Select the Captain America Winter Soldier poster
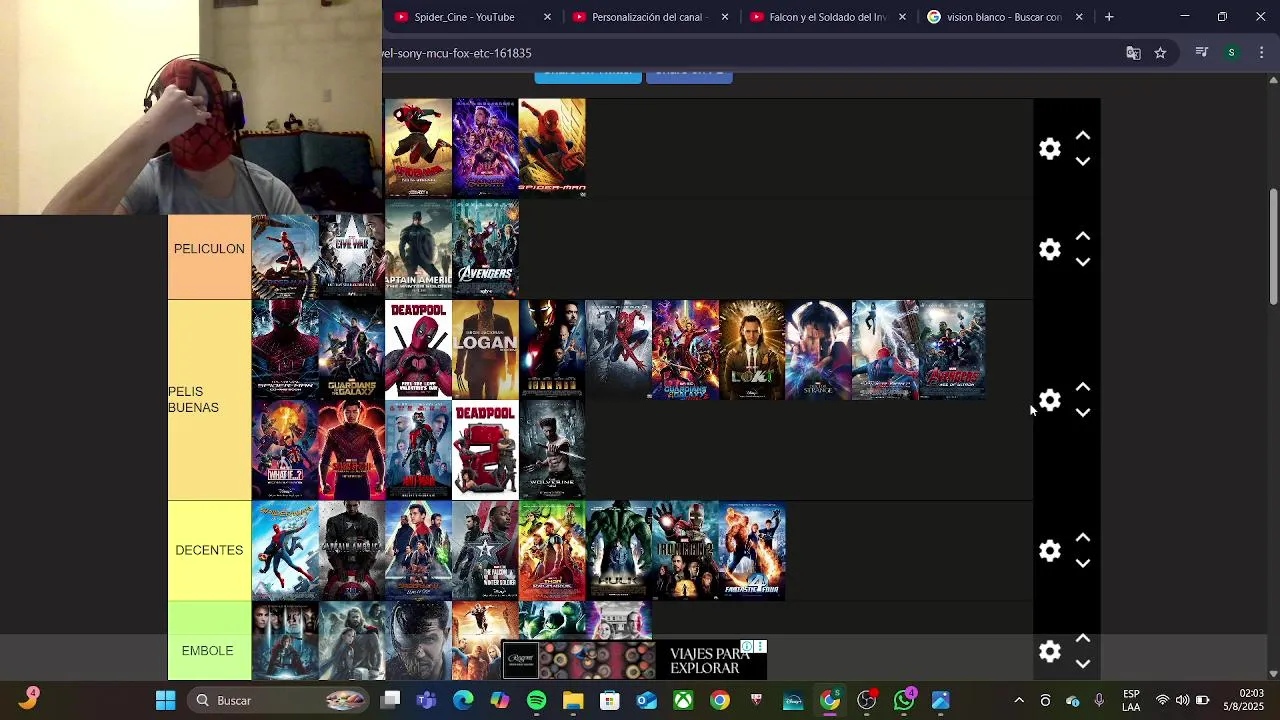The width and height of the screenshot is (1280, 720). click(x=418, y=249)
